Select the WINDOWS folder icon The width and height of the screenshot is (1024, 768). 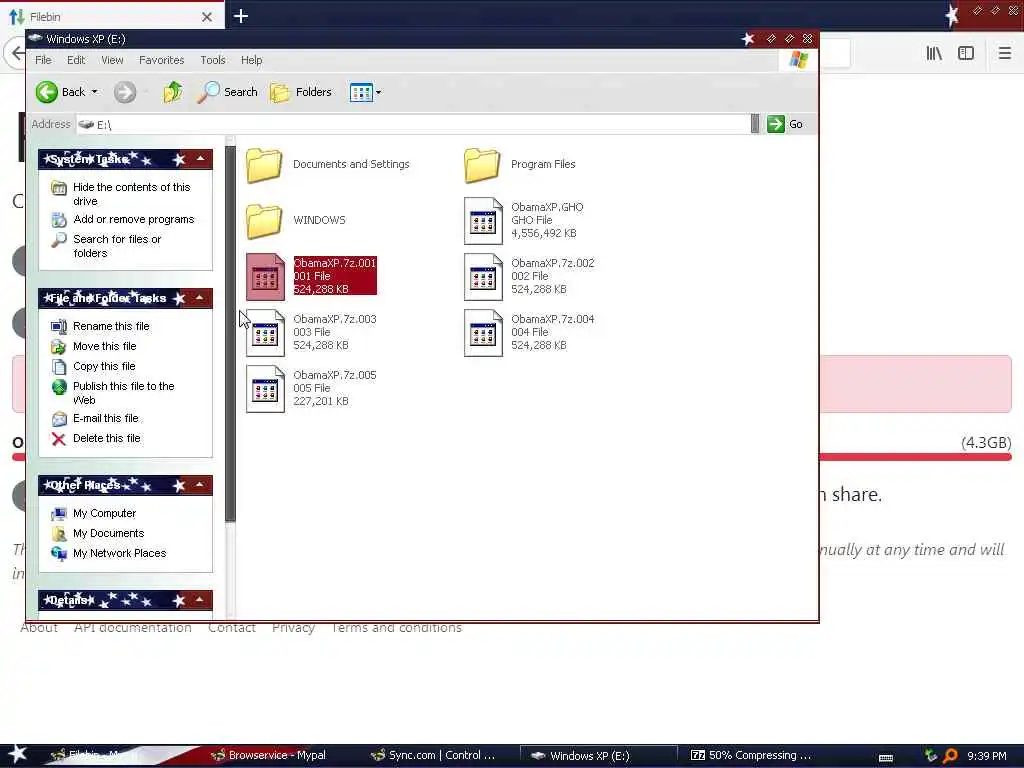[264, 221]
